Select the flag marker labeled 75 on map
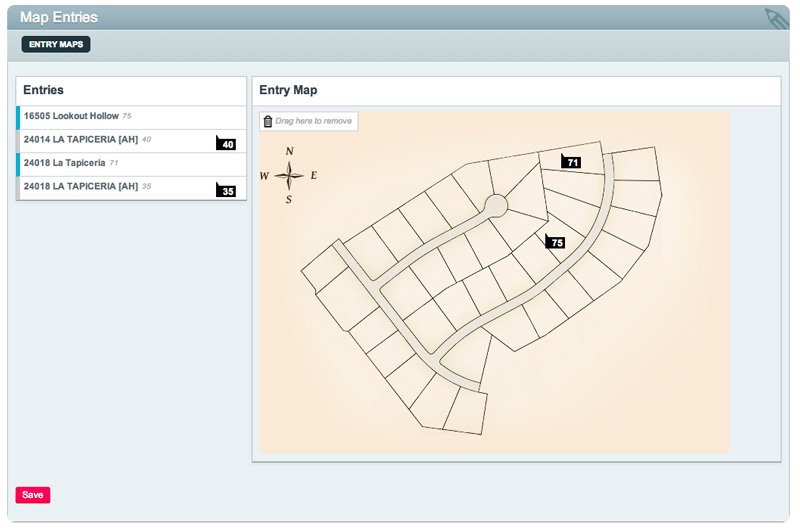This screenshot has width=800, height=528. tap(555, 241)
